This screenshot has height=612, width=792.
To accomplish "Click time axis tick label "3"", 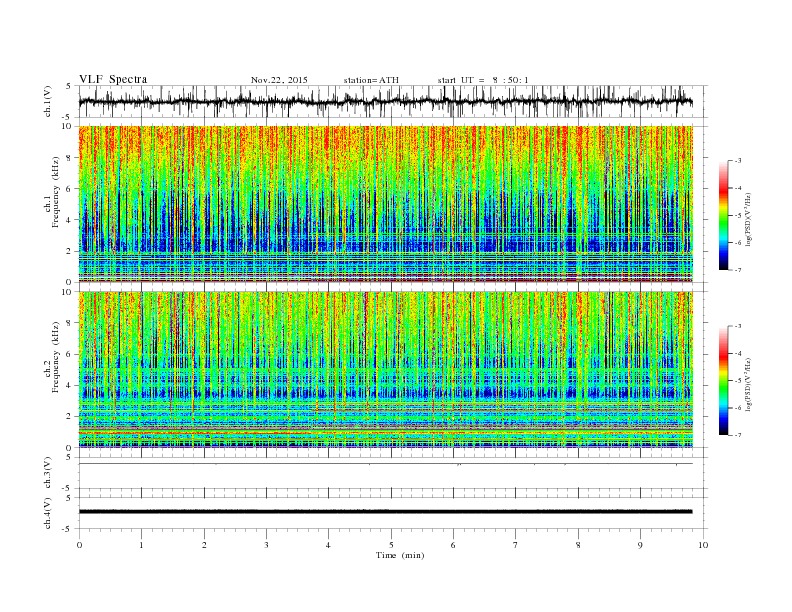I will [x=266, y=545].
